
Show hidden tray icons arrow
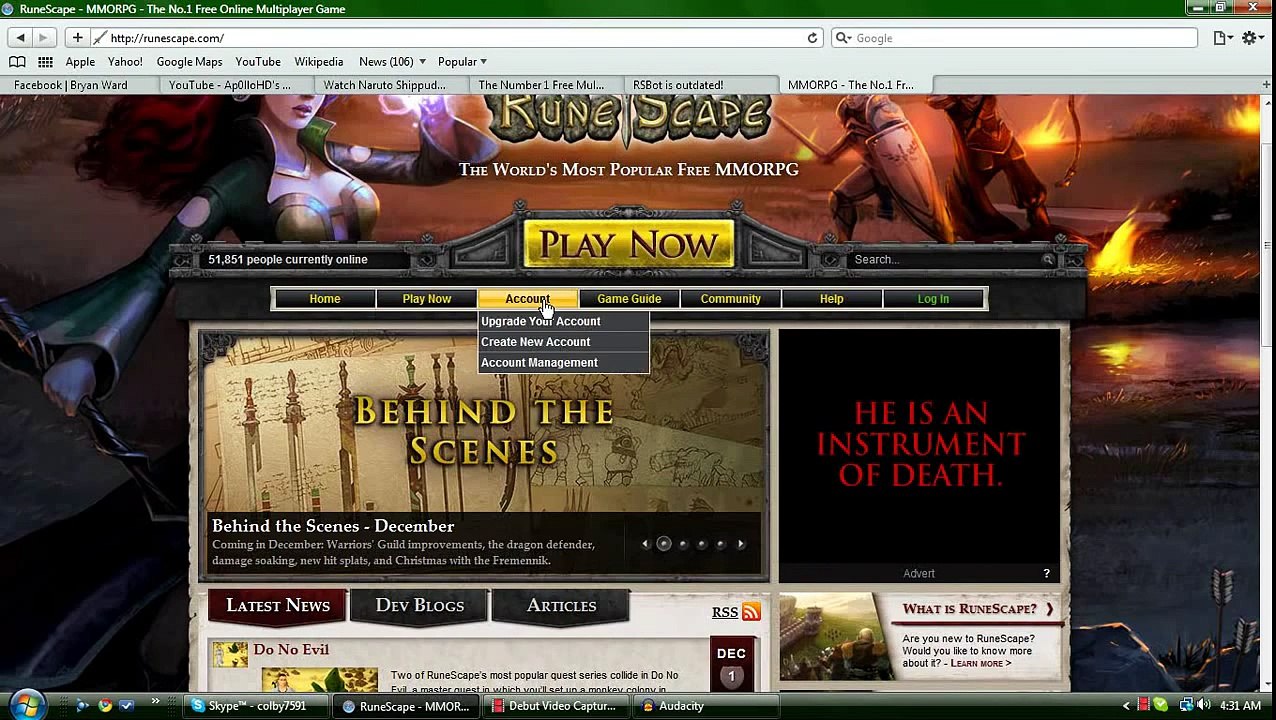coord(1126,706)
